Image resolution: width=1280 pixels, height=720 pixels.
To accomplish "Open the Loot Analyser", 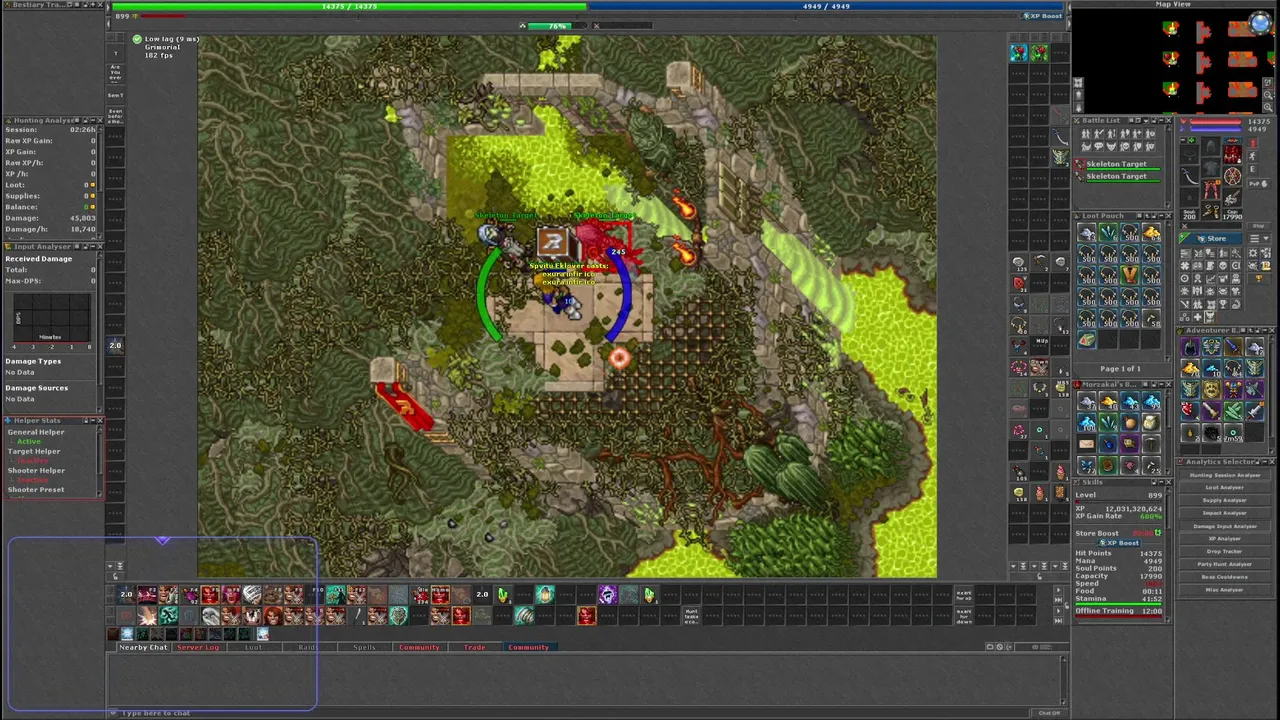I will pos(1224,488).
